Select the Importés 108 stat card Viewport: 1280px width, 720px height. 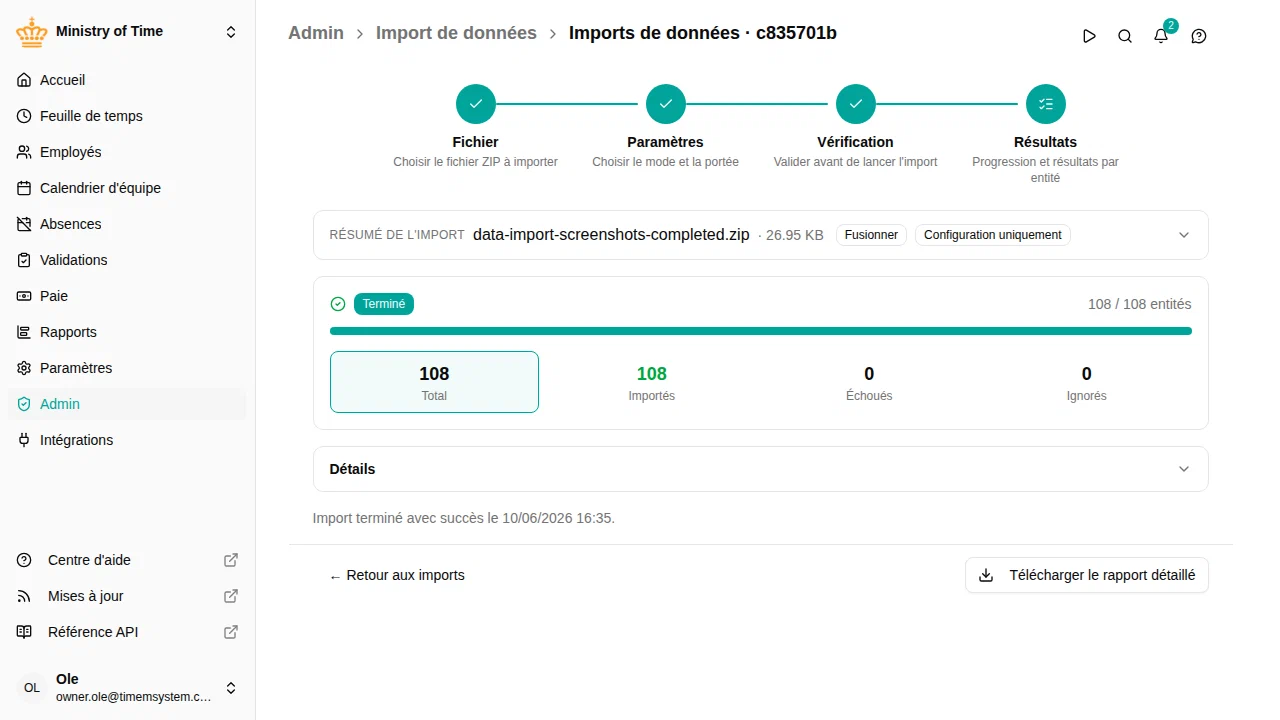652,382
